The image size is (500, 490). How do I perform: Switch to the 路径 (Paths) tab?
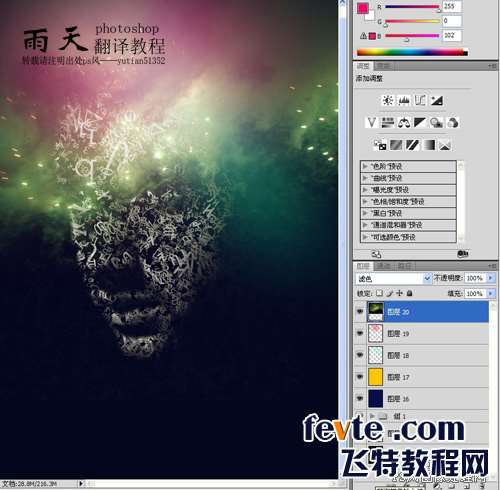pyautogui.click(x=404, y=266)
